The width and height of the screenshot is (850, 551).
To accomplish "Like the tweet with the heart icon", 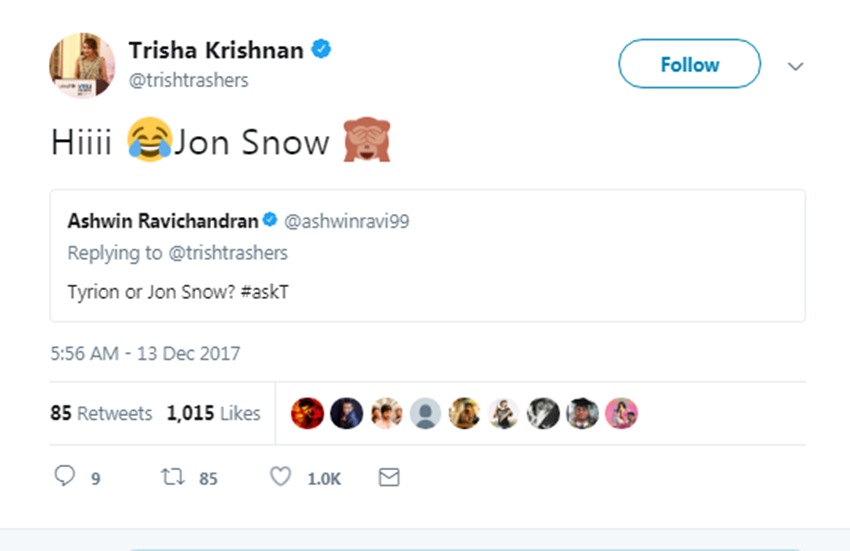I will tap(281, 478).
